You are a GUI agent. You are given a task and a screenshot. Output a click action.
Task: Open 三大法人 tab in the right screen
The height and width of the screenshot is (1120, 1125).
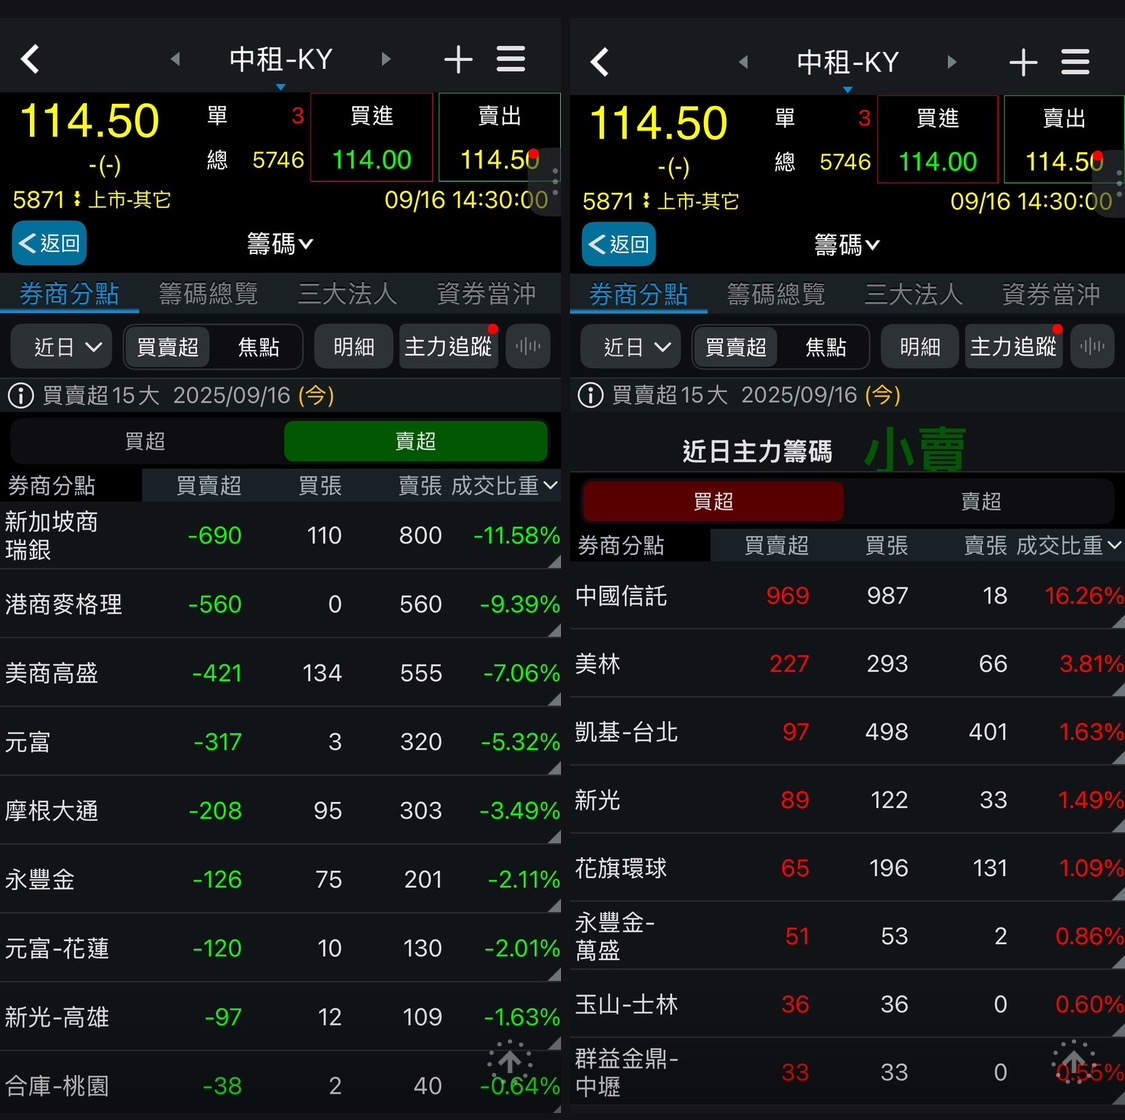[913, 295]
